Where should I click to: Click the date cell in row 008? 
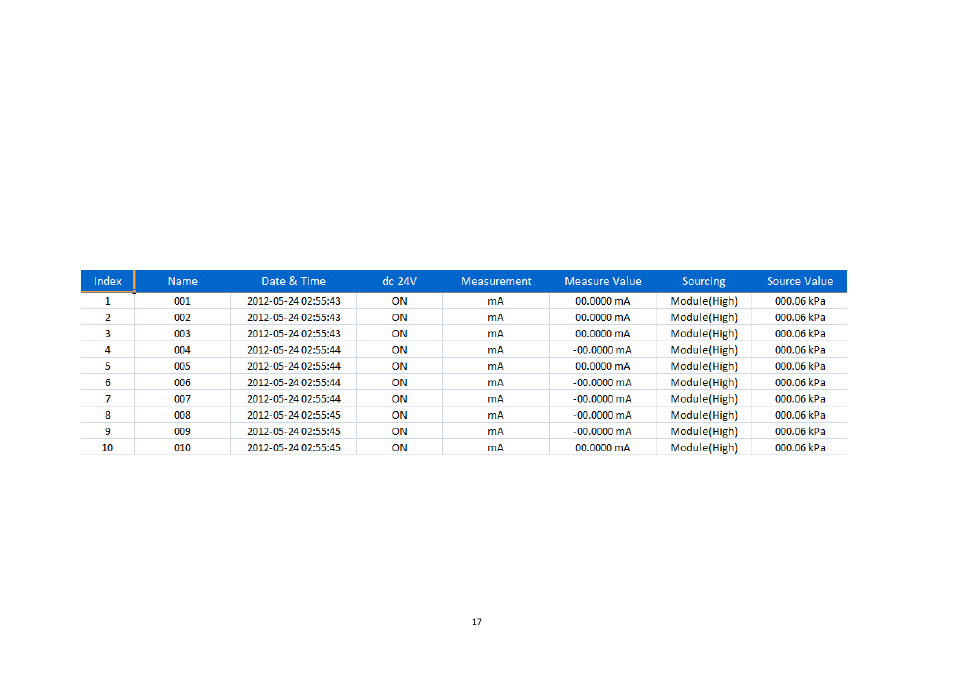tap(294, 415)
